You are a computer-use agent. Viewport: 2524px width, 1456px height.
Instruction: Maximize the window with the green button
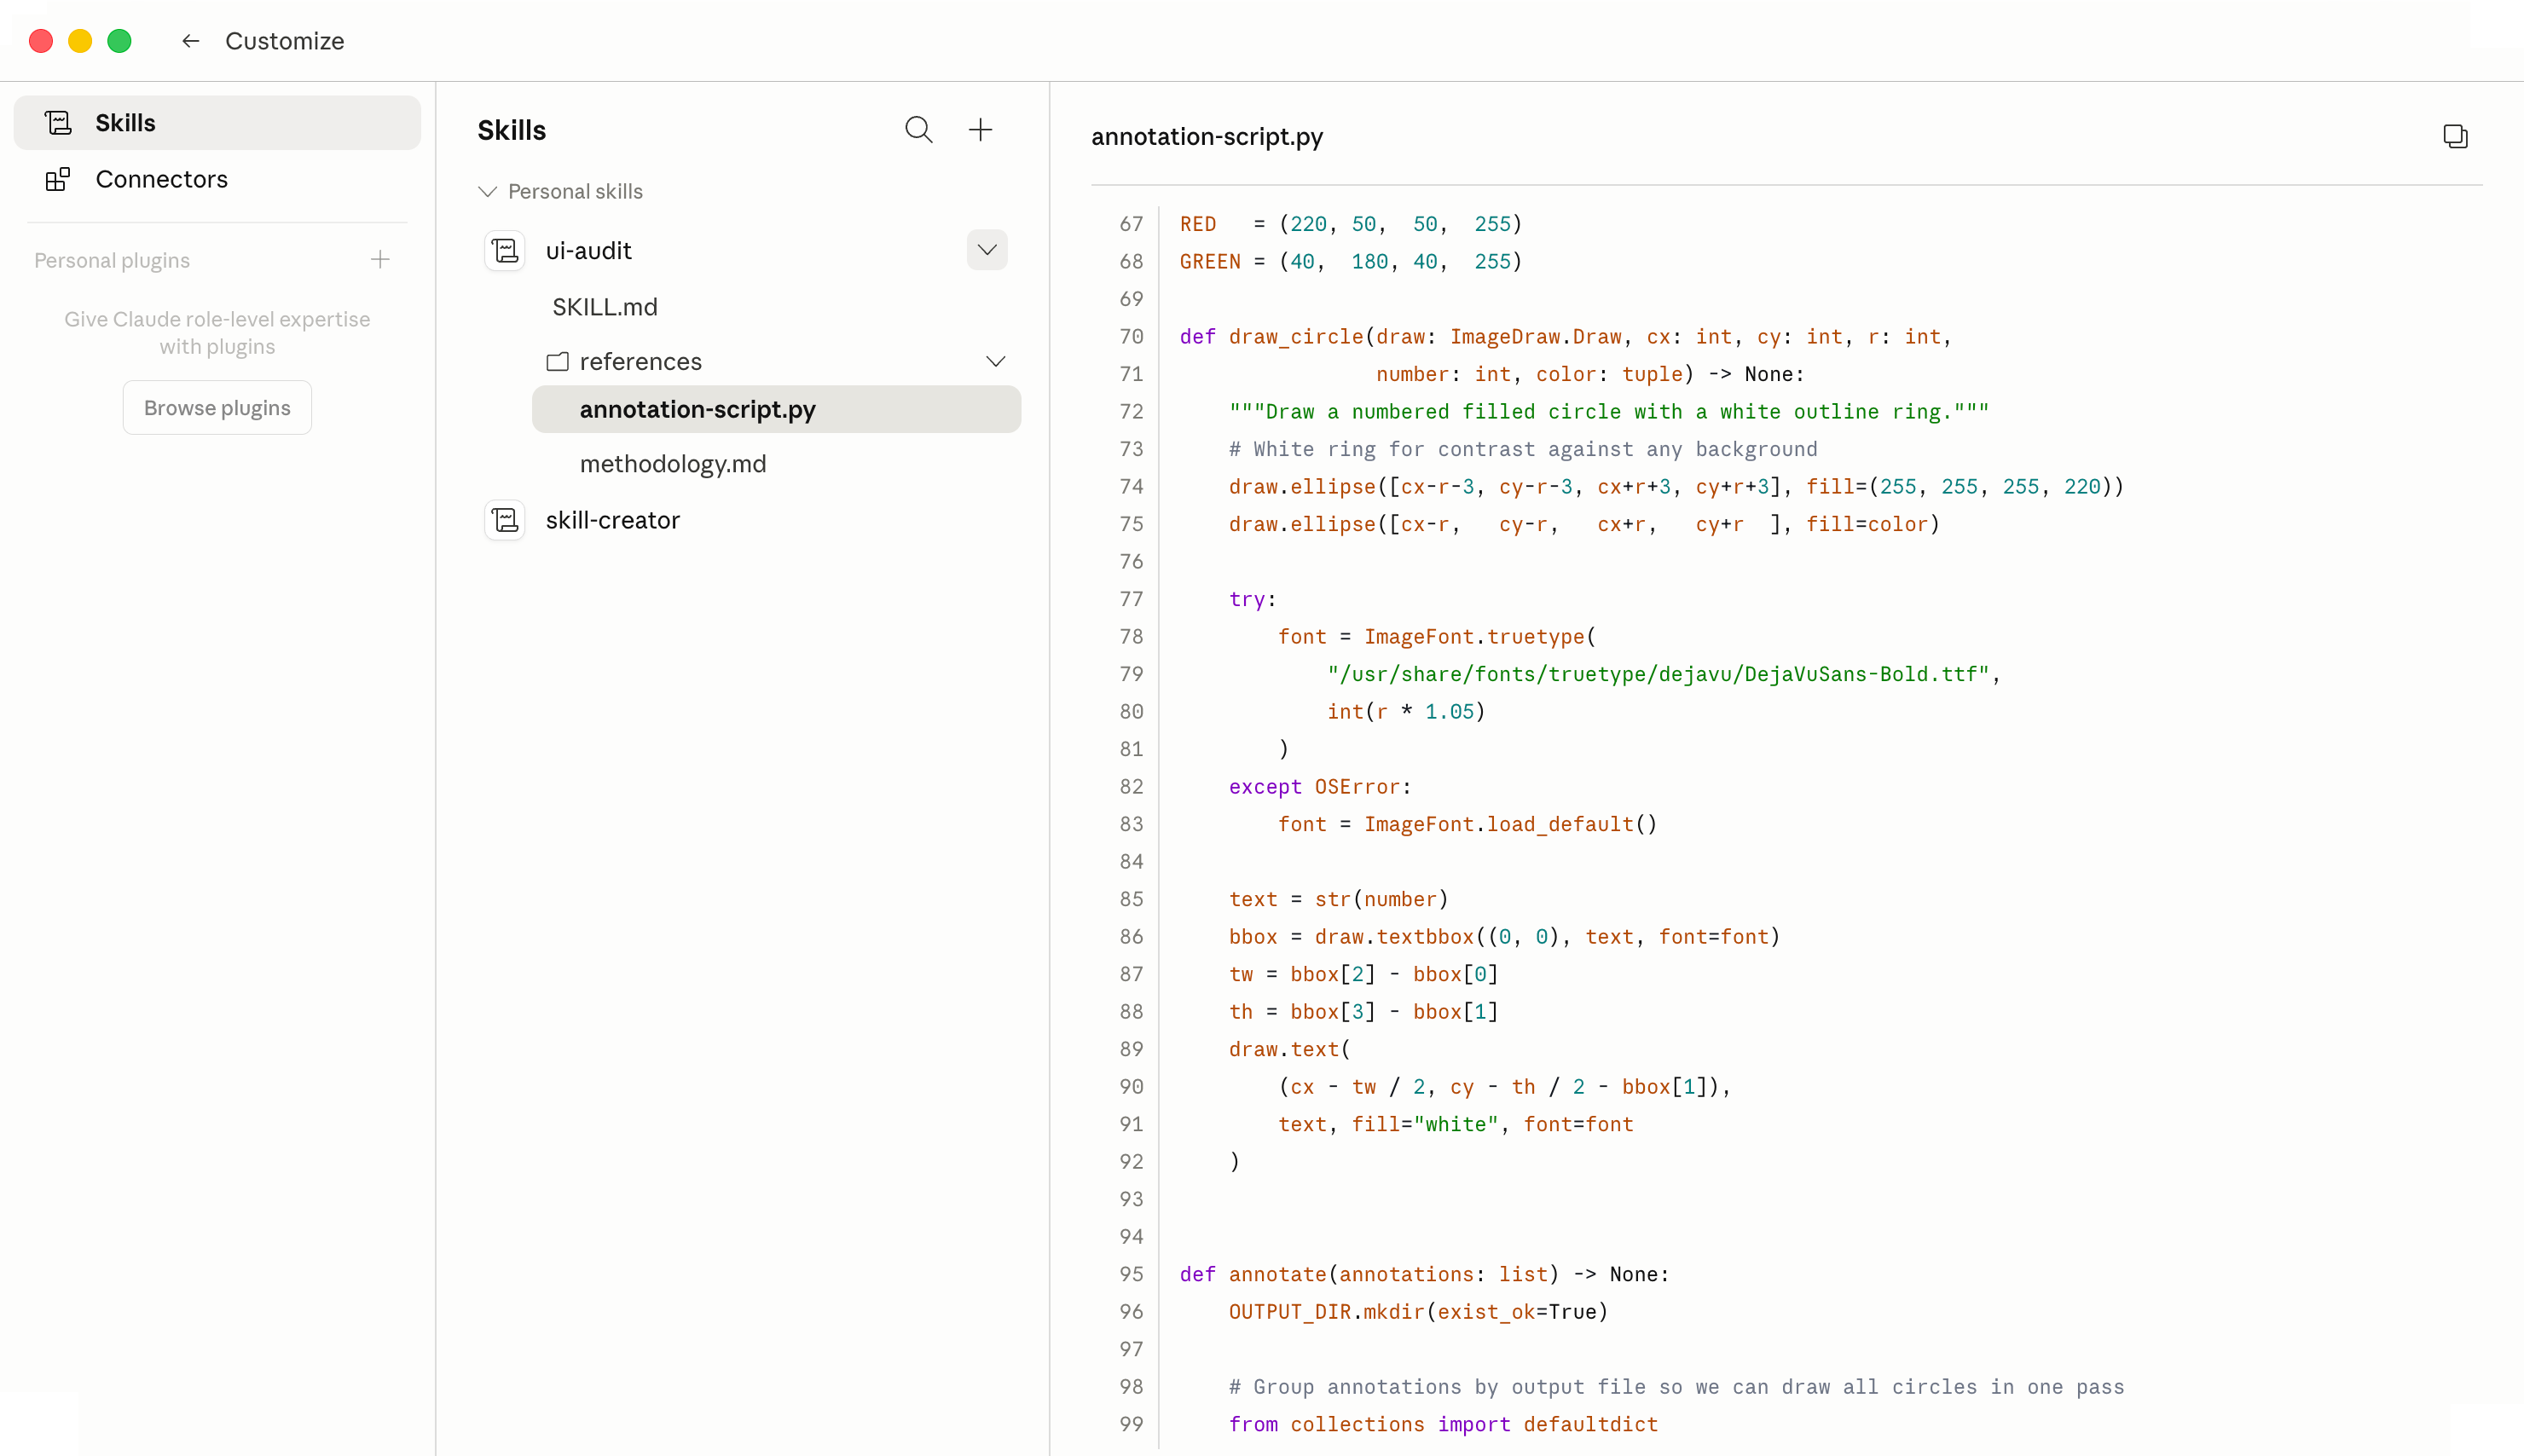tap(120, 41)
